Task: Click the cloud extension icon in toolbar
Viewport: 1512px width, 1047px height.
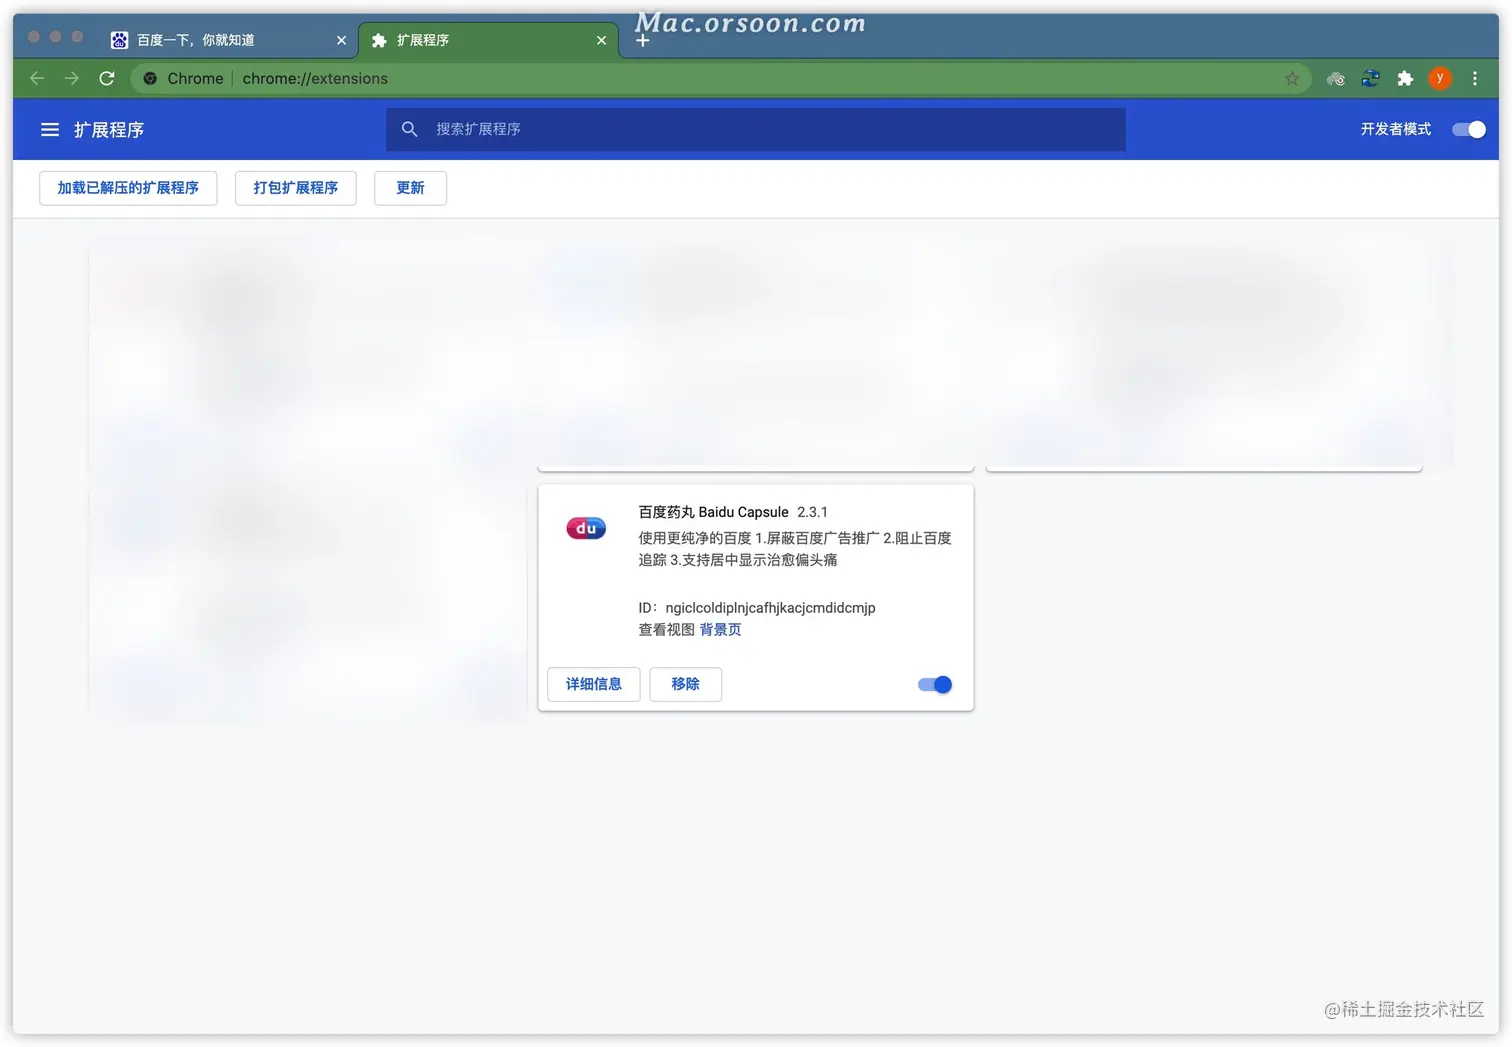Action: [x=1335, y=78]
